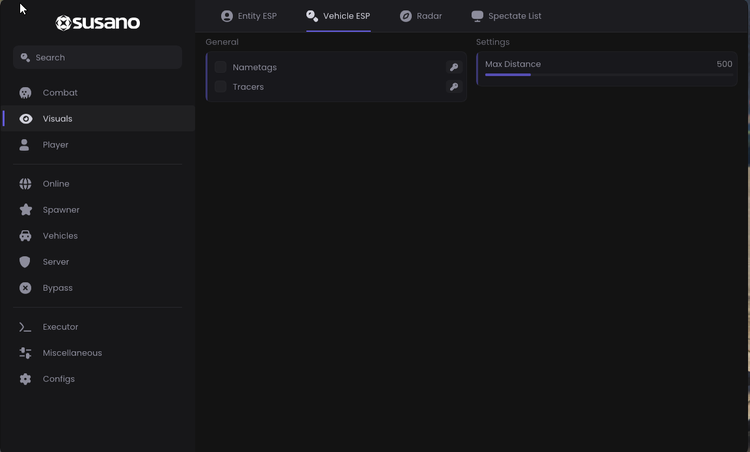Switch to the Radar tab
The height and width of the screenshot is (452, 750).
pyautogui.click(x=421, y=16)
